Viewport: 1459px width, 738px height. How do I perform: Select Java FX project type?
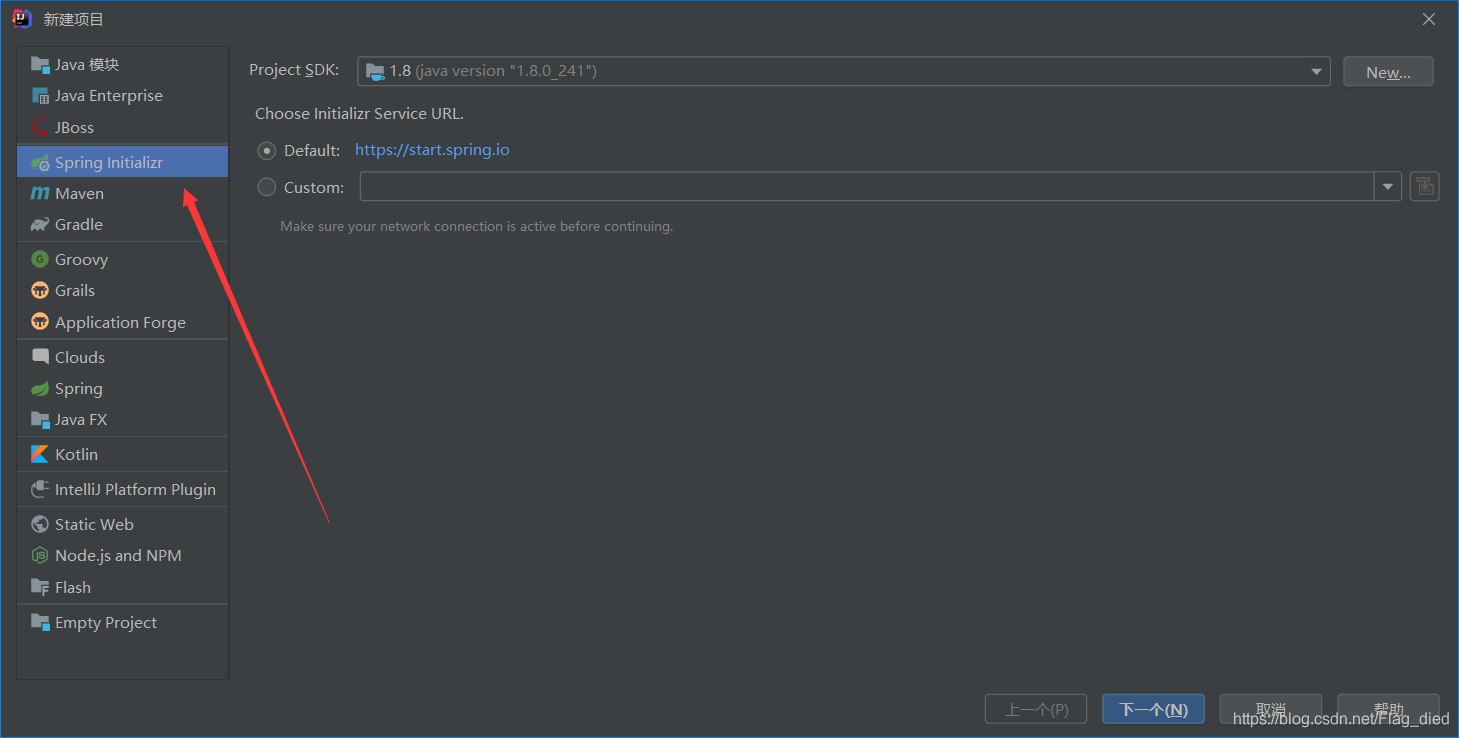click(x=123, y=420)
